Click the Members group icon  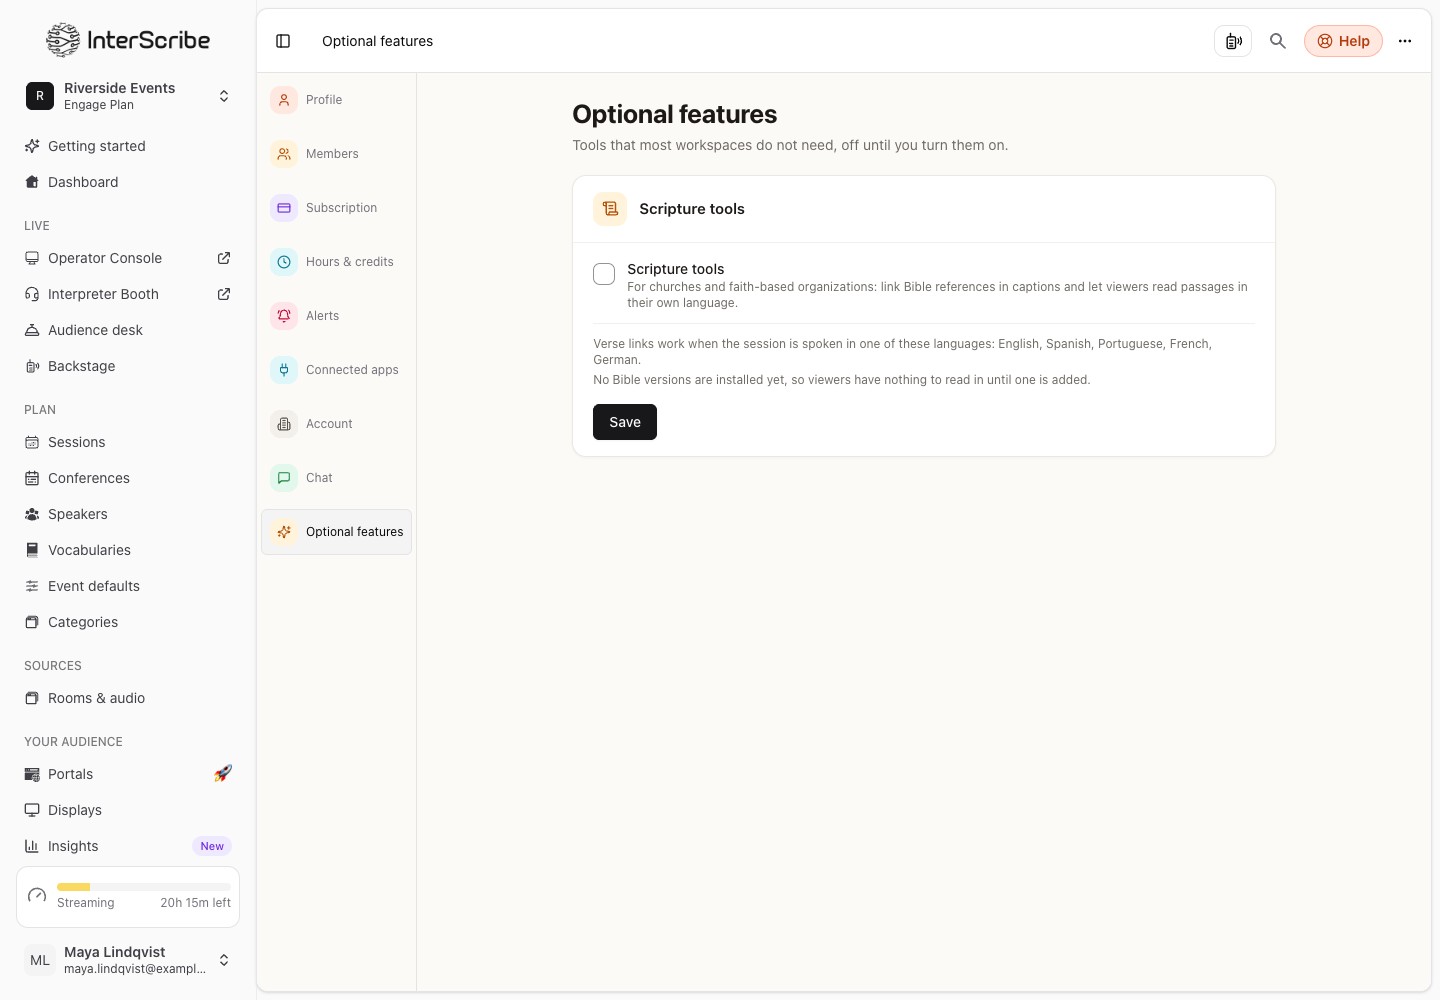284,154
